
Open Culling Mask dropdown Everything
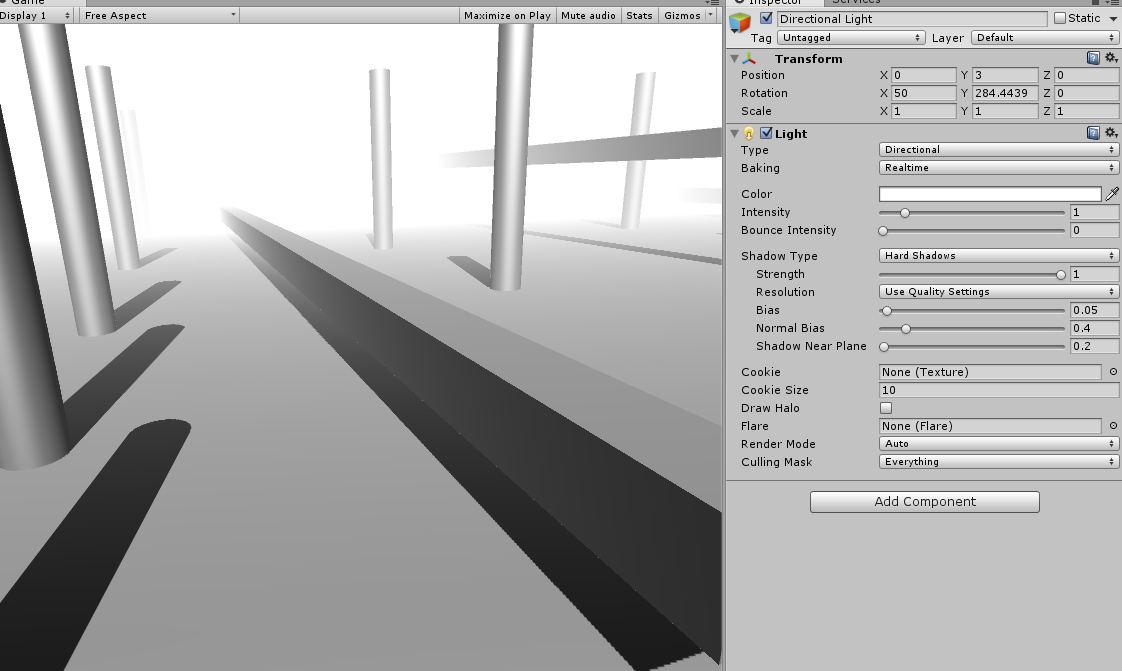pyautogui.click(x=998, y=461)
